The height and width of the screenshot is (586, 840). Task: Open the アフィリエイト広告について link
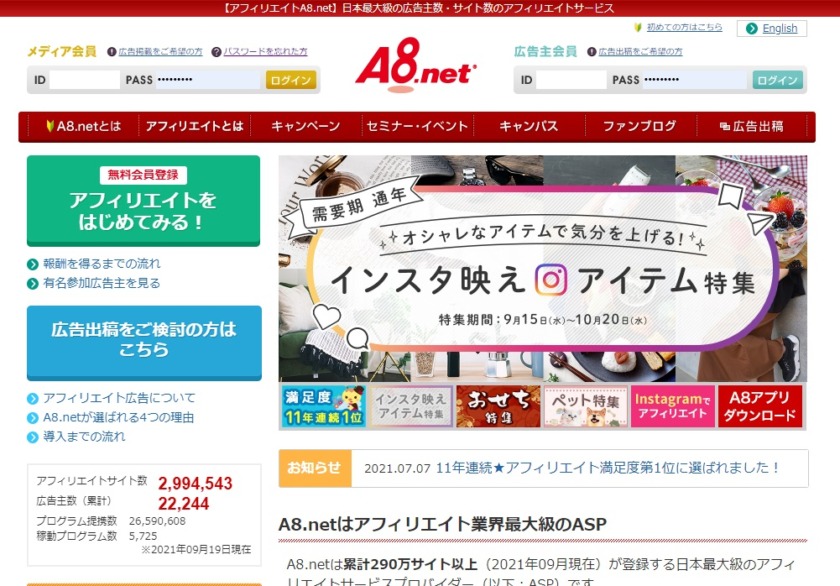[x=119, y=398]
